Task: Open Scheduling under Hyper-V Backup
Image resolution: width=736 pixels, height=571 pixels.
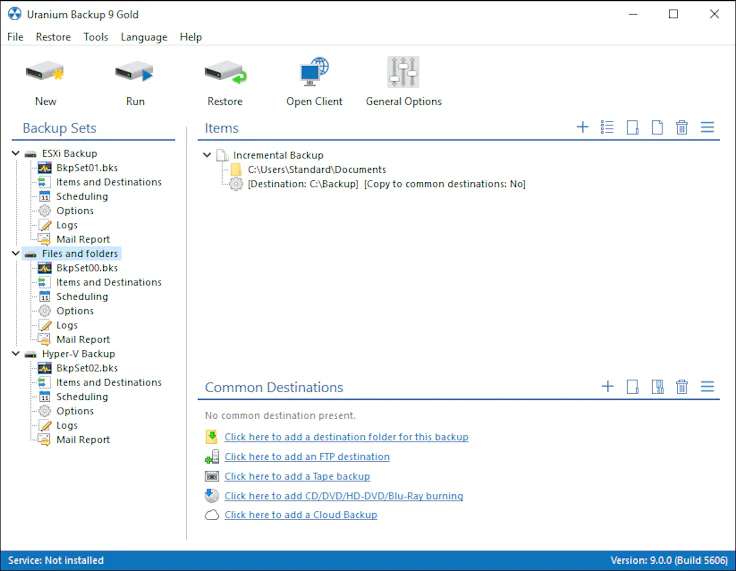Action: click(x=82, y=396)
